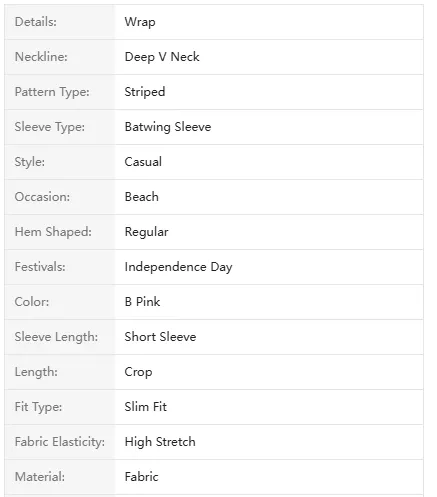Screen dimensions: 437x497
Task: Click the Striped pattern type value
Action: click(x=145, y=92)
